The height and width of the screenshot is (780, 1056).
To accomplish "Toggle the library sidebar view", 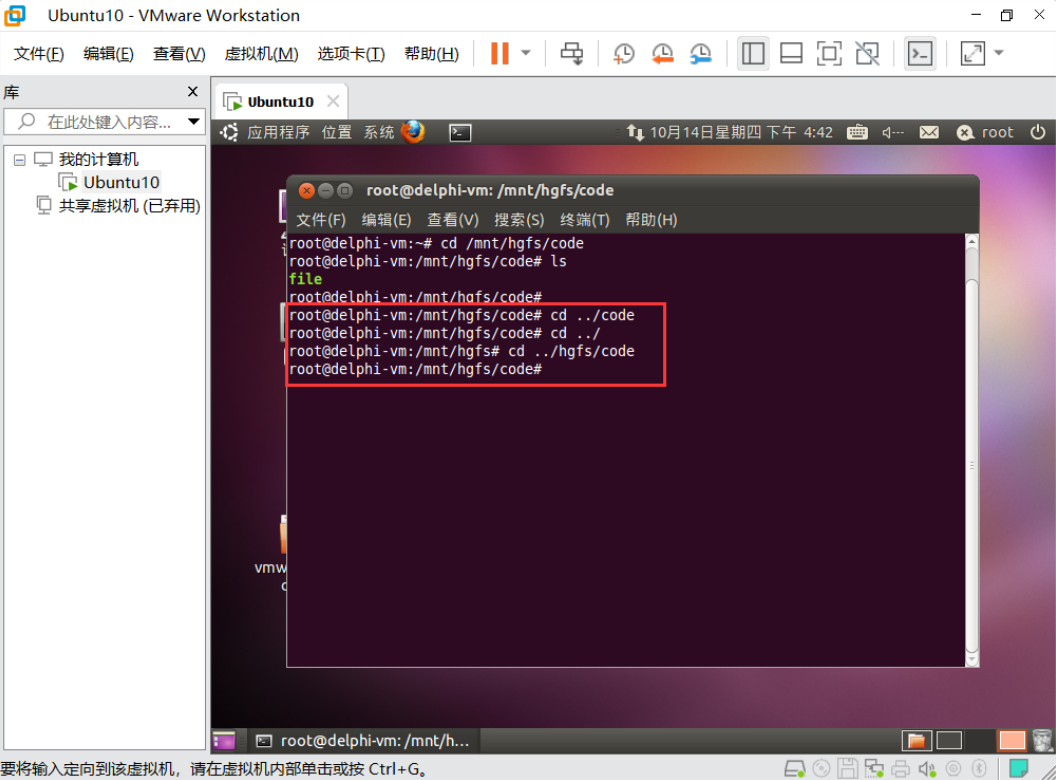I will (x=753, y=53).
